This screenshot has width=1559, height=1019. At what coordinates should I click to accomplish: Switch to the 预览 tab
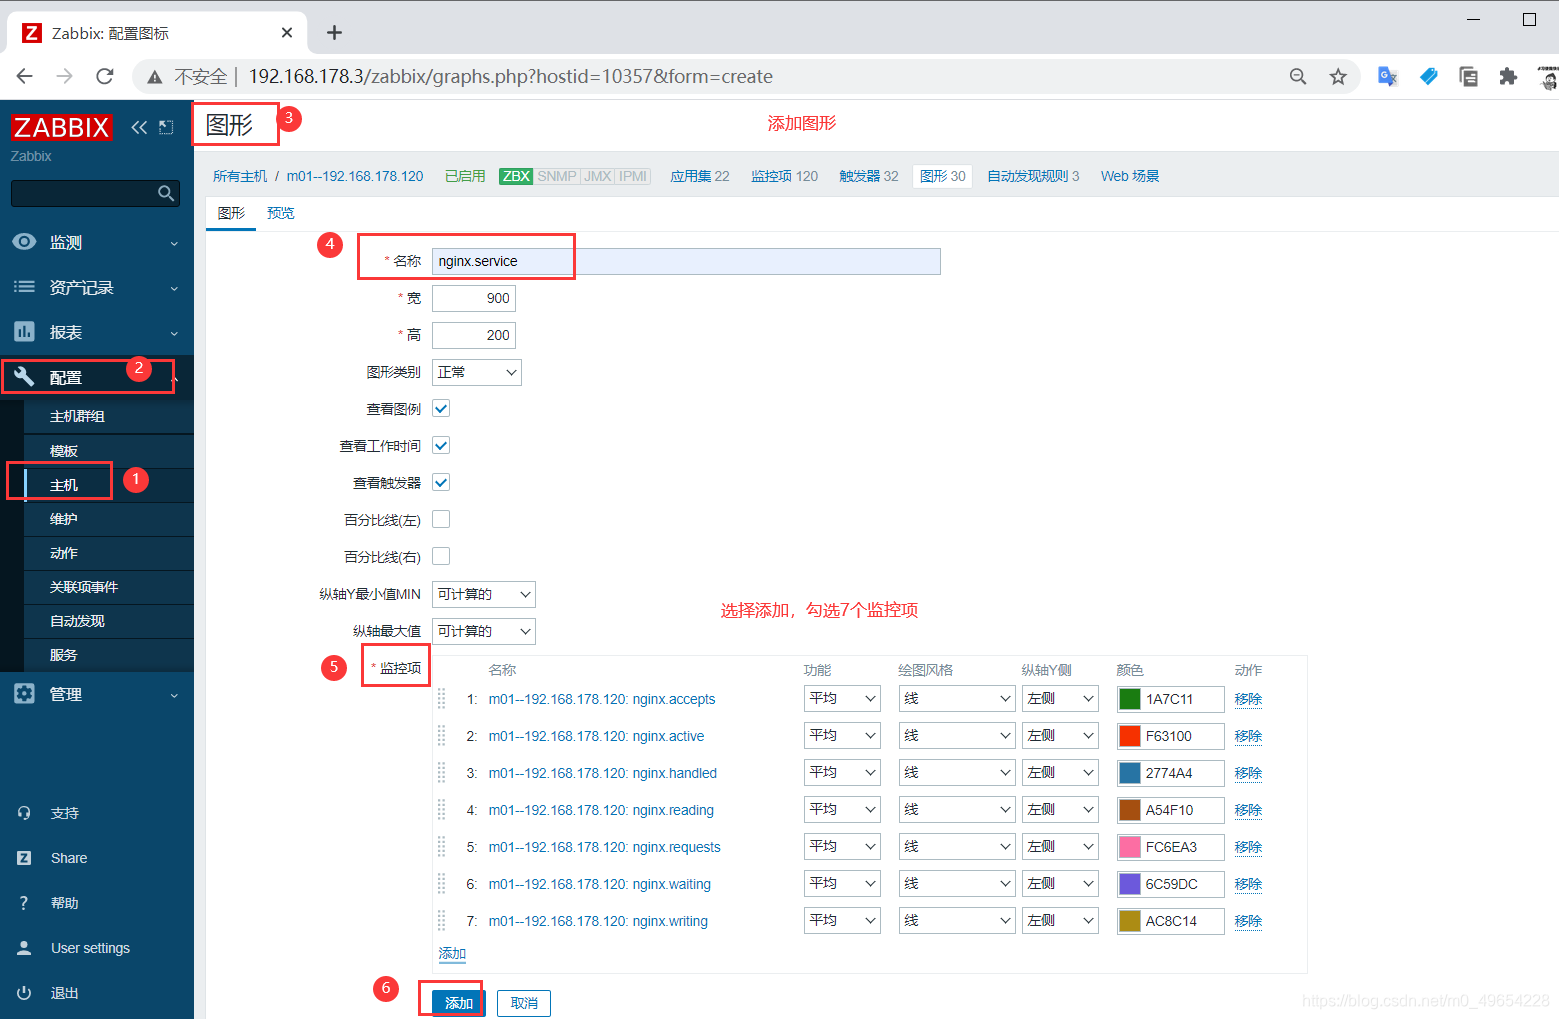[x=281, y=213]
